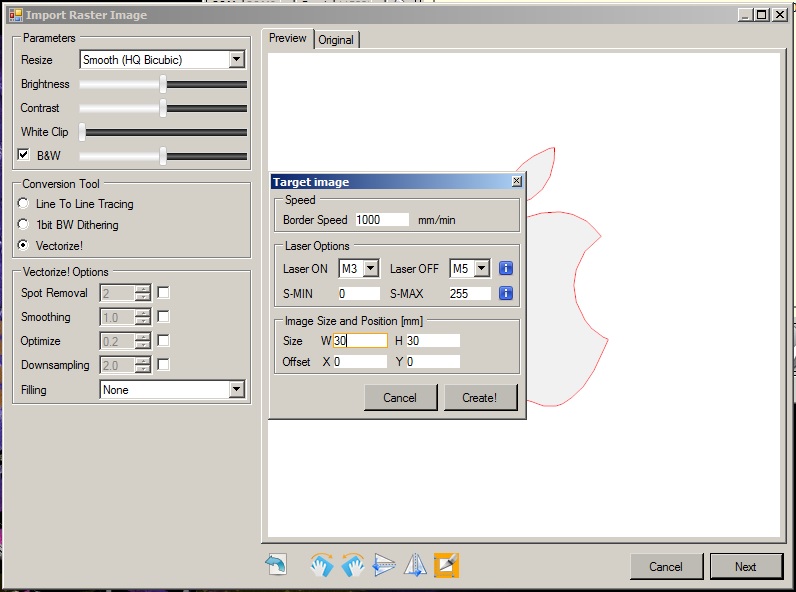Switch to the Preview tab
Image resolution: width=796 pixels, height=592 pixels.
click(x=288, y=38)
